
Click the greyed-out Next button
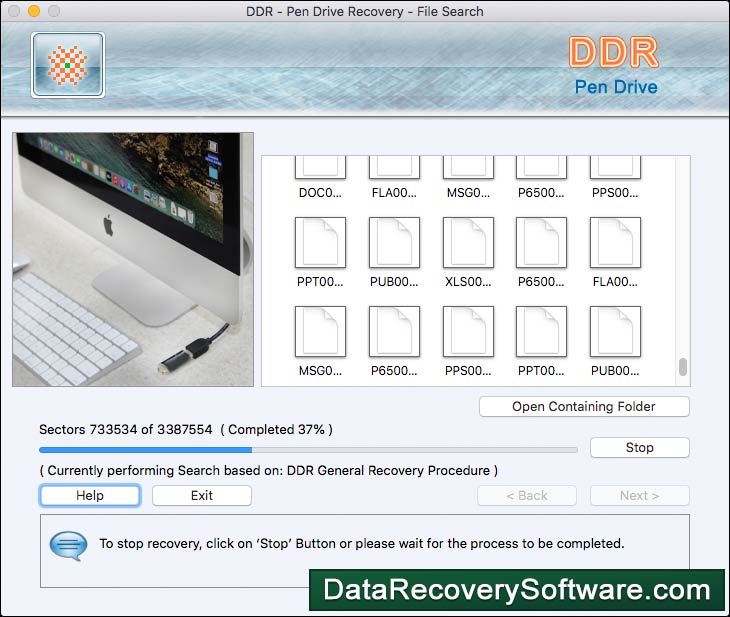[639, 495]
